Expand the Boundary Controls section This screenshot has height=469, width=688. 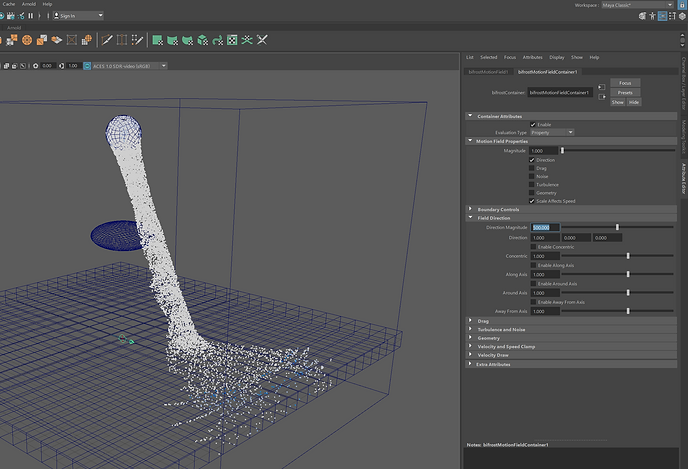tap(470, 209)
